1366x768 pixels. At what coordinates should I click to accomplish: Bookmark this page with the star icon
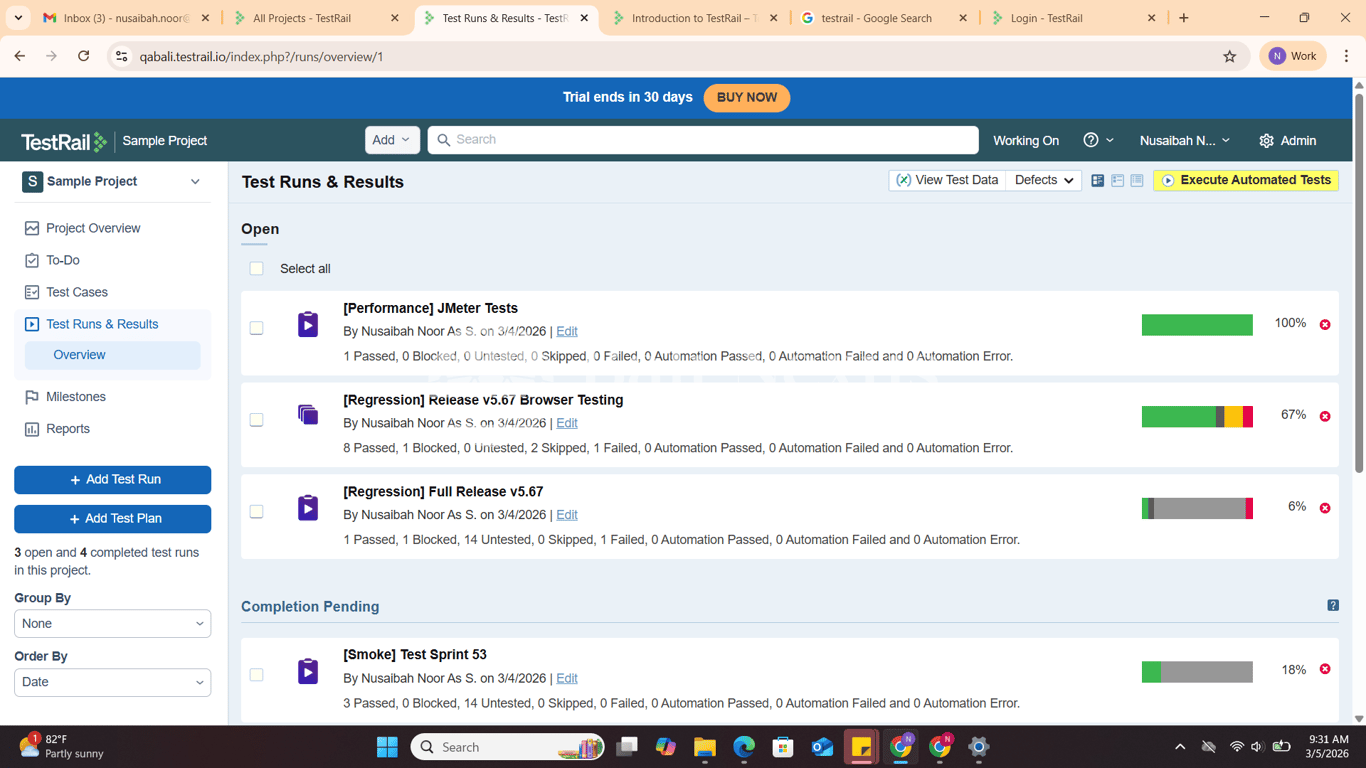(x=1230, y=57)
